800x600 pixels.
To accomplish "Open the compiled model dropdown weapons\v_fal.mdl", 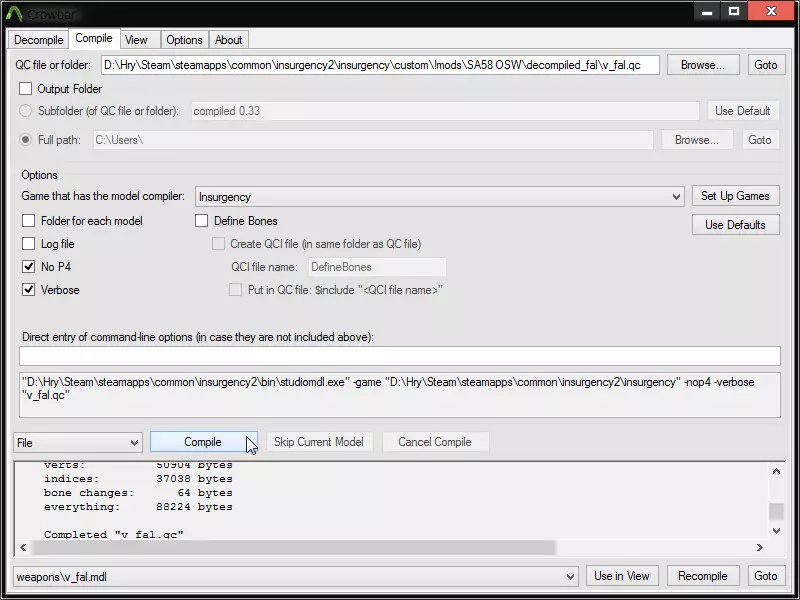I will point(295,577).
